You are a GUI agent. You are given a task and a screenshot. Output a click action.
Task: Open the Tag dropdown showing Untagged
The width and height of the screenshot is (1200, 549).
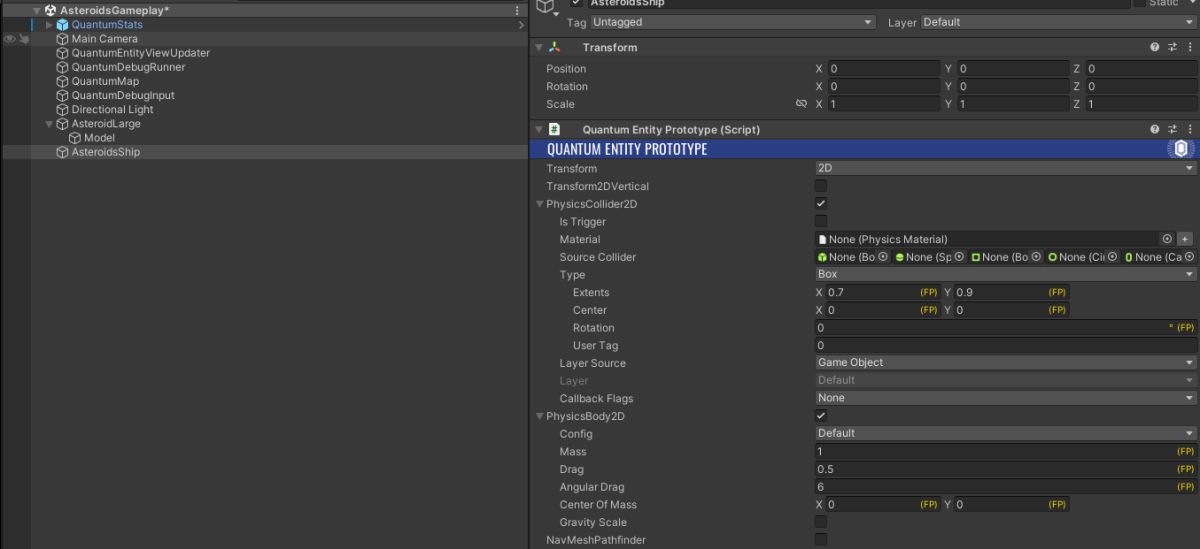[x=733, y=22]
